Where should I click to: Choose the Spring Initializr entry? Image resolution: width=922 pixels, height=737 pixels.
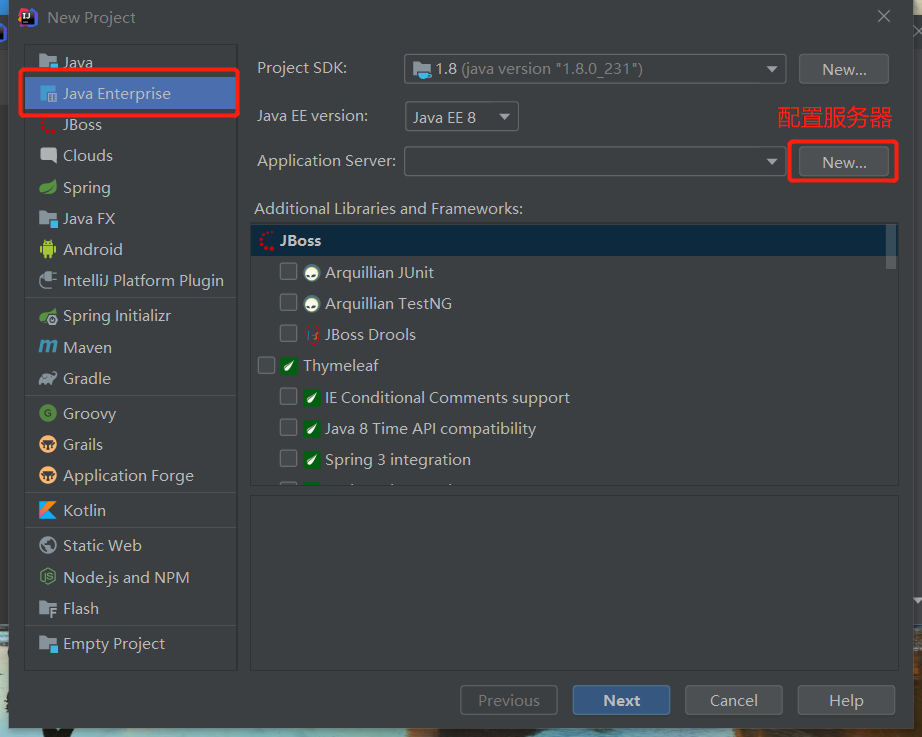[x=130, y=316]
